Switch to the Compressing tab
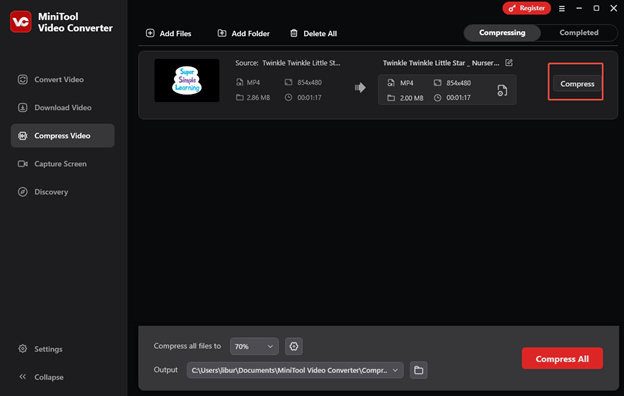Image resolution: width=624 pixels, height=396 pixels. [502, 33]
